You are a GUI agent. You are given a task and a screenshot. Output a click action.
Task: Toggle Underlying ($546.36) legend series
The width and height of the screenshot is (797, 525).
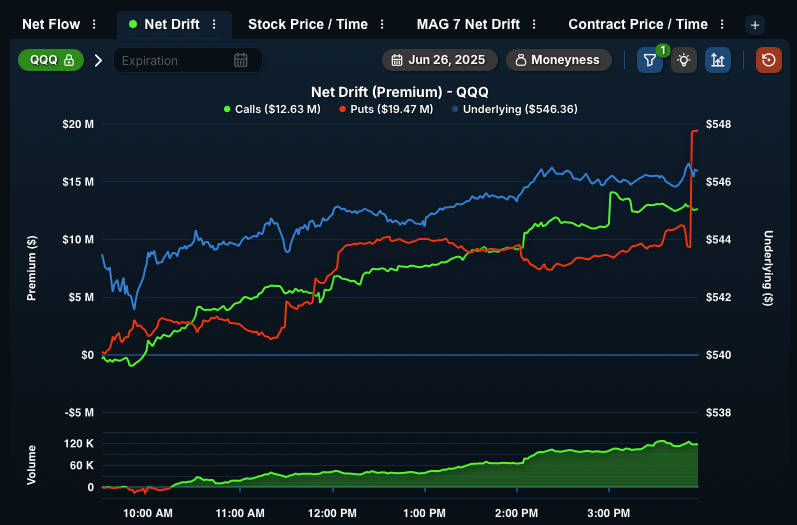(x=514, y=109)
